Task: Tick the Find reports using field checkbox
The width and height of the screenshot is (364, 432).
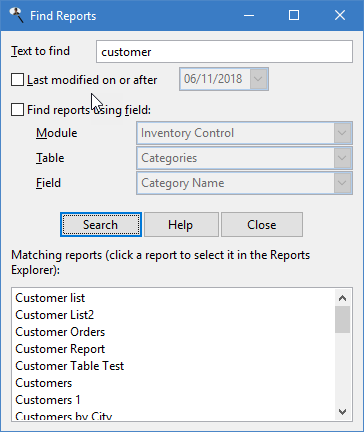Action: pos(17,110)
